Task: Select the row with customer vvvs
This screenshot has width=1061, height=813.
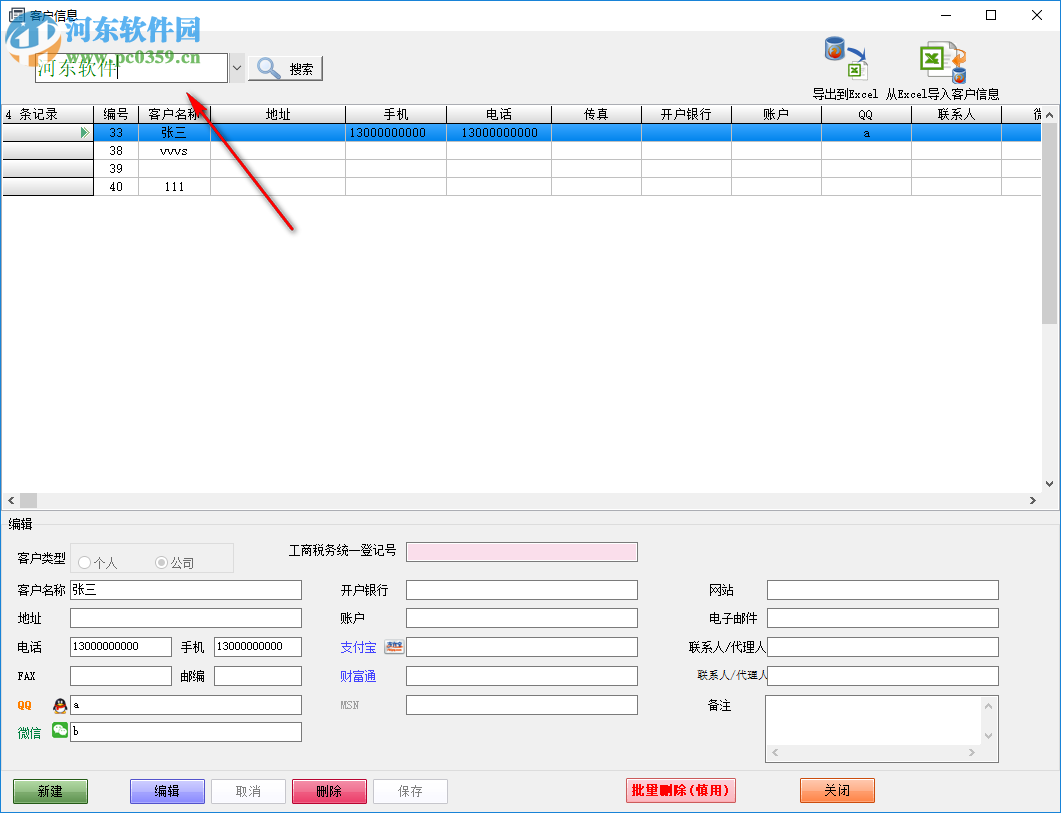Action: click(521, 151)
